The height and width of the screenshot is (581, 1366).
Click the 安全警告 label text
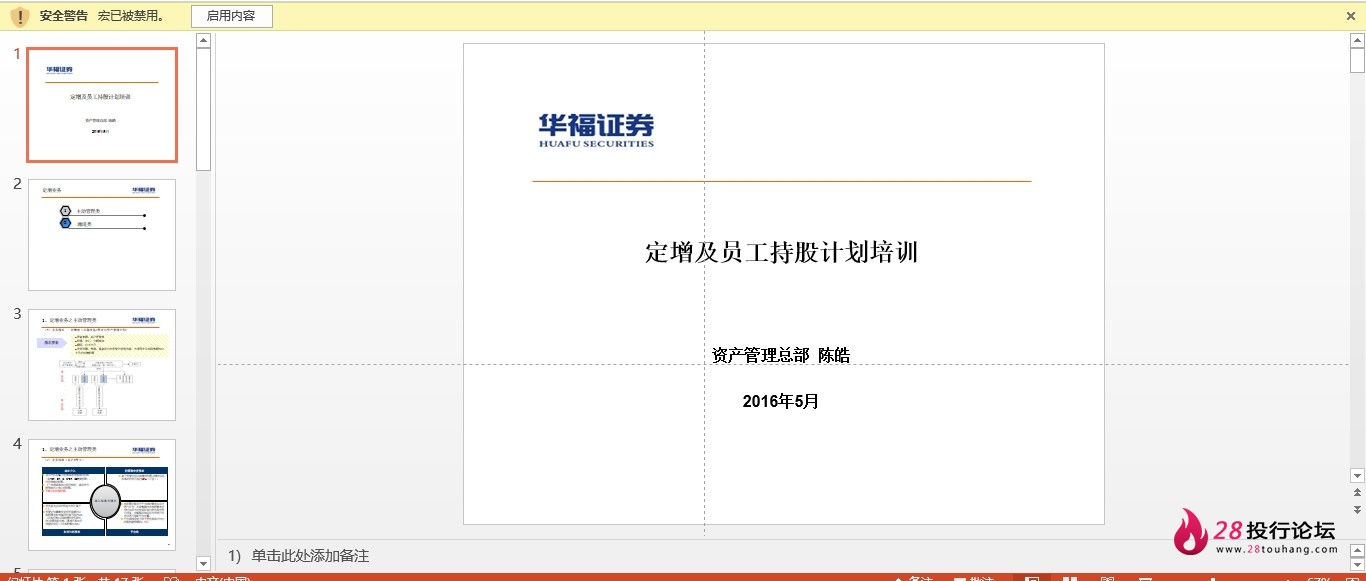tap(64, 16)
